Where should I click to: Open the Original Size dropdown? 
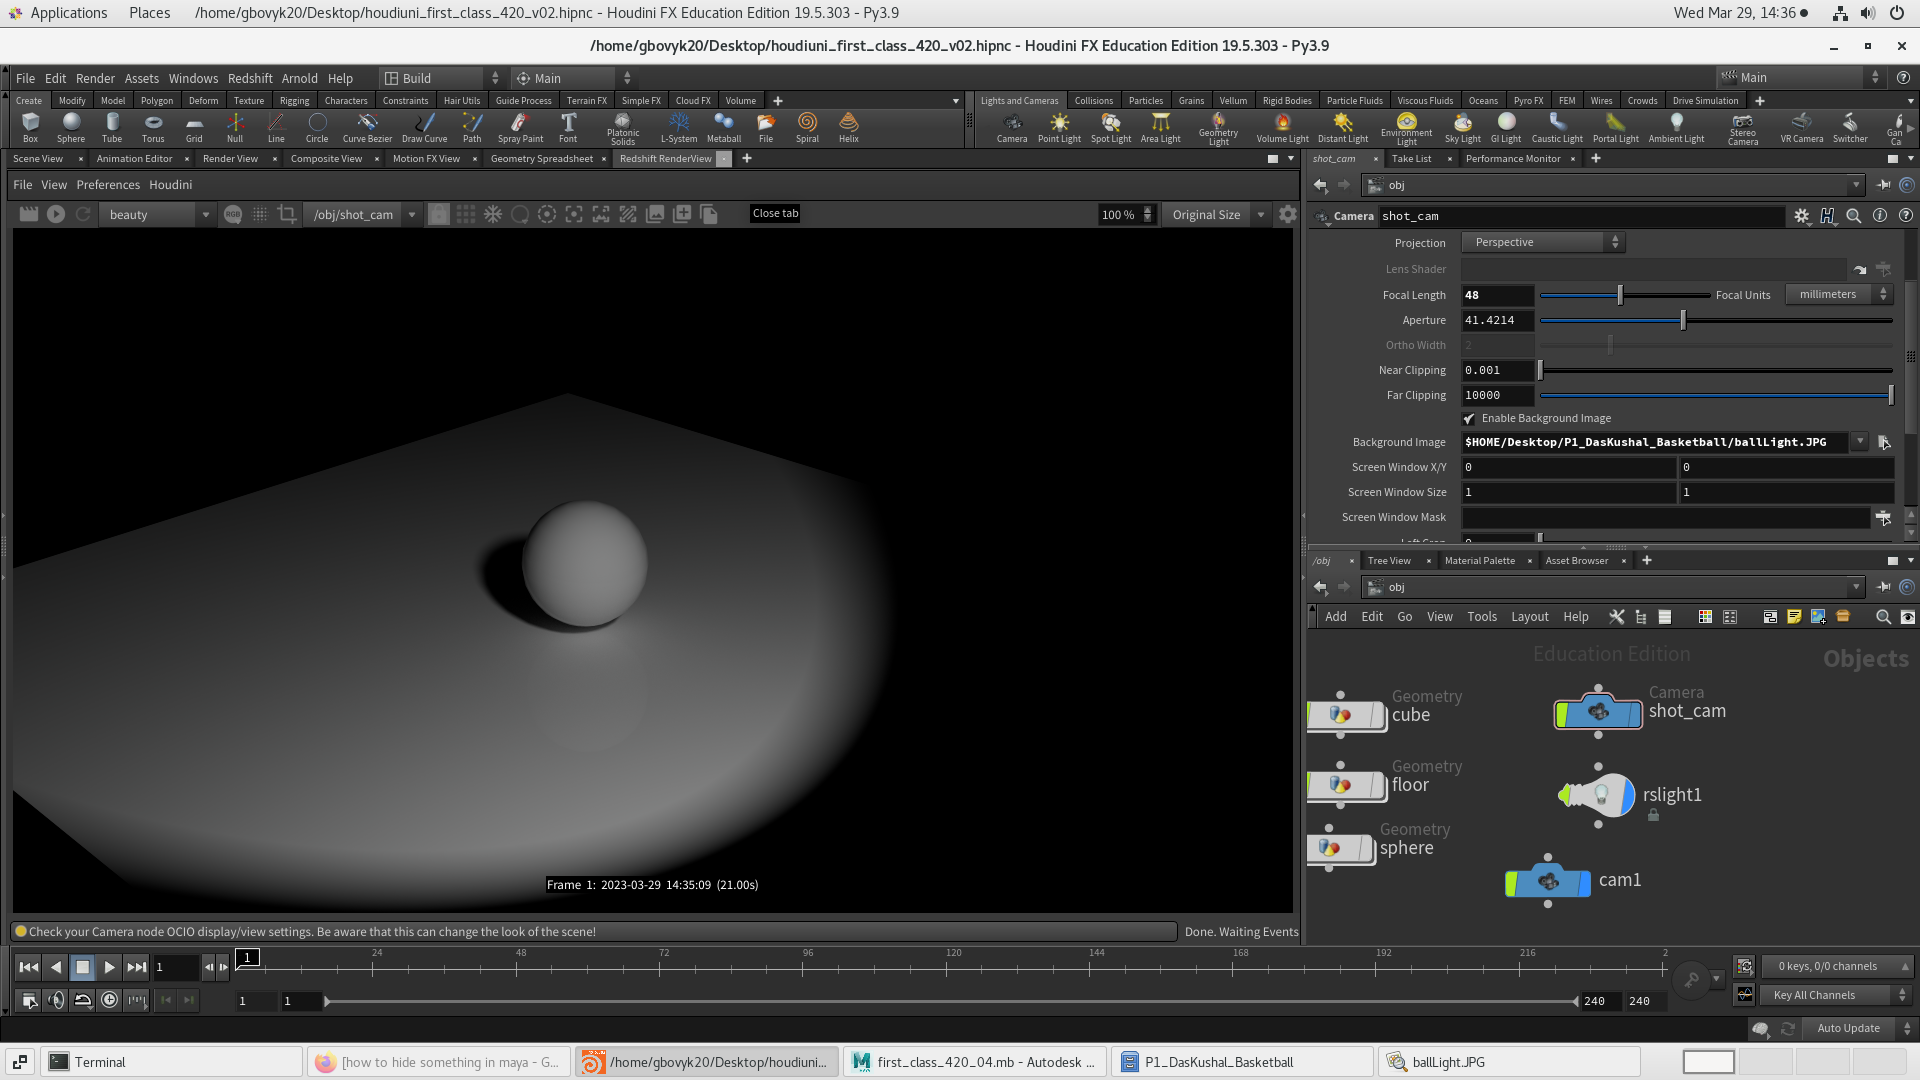1216,215
